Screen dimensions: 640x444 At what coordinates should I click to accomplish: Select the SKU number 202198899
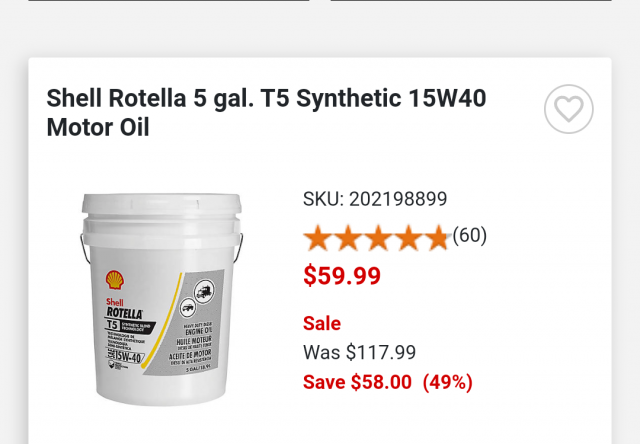pos(398,199)
